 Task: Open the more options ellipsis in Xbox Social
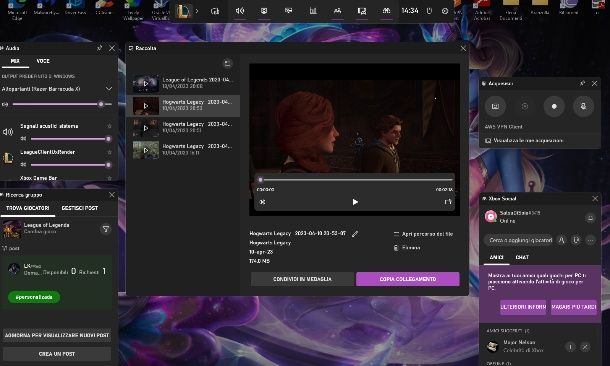click(591, 240)
